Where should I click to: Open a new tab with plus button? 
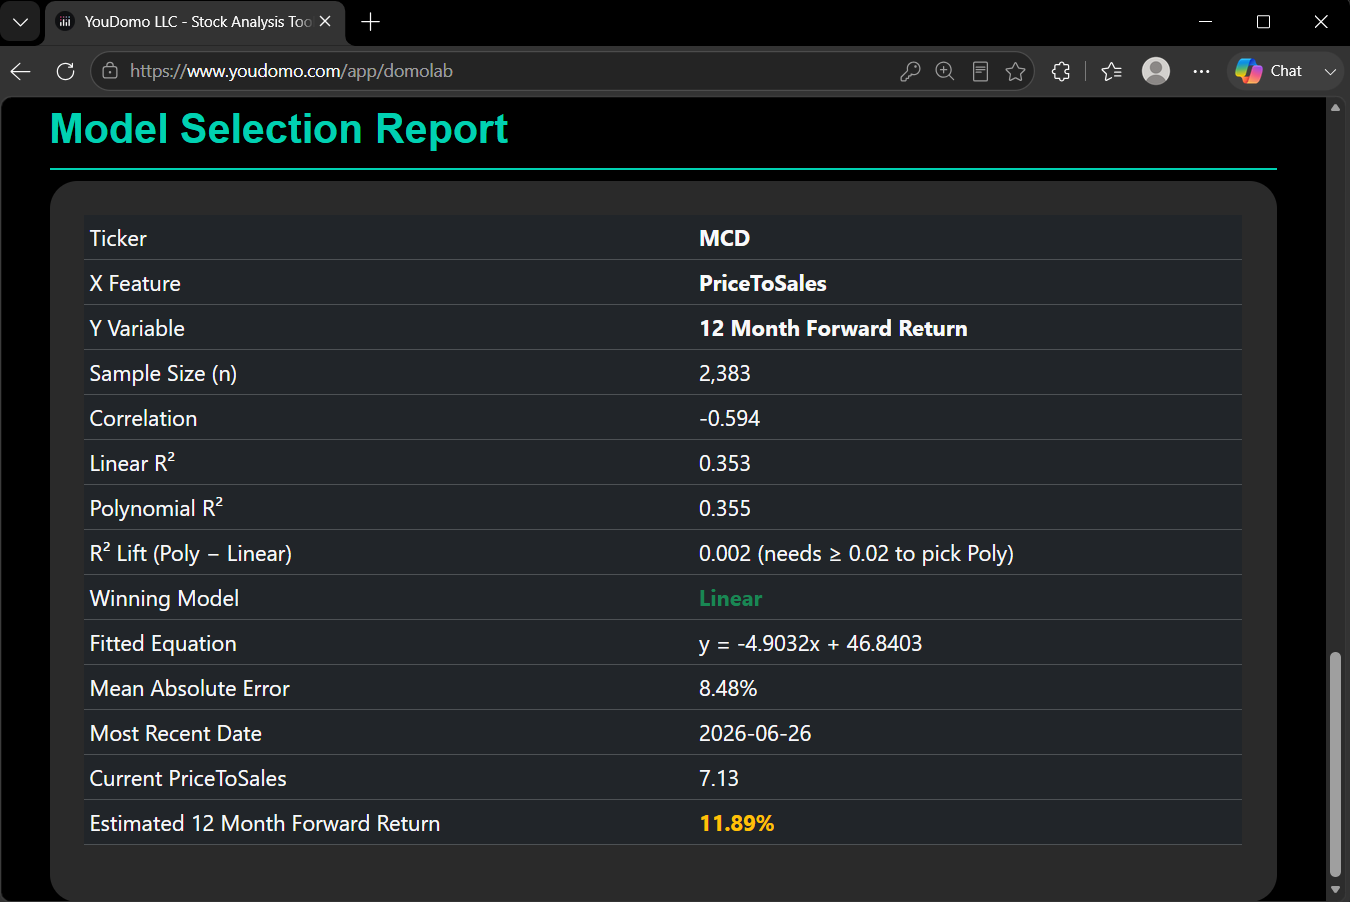(371, 21)
